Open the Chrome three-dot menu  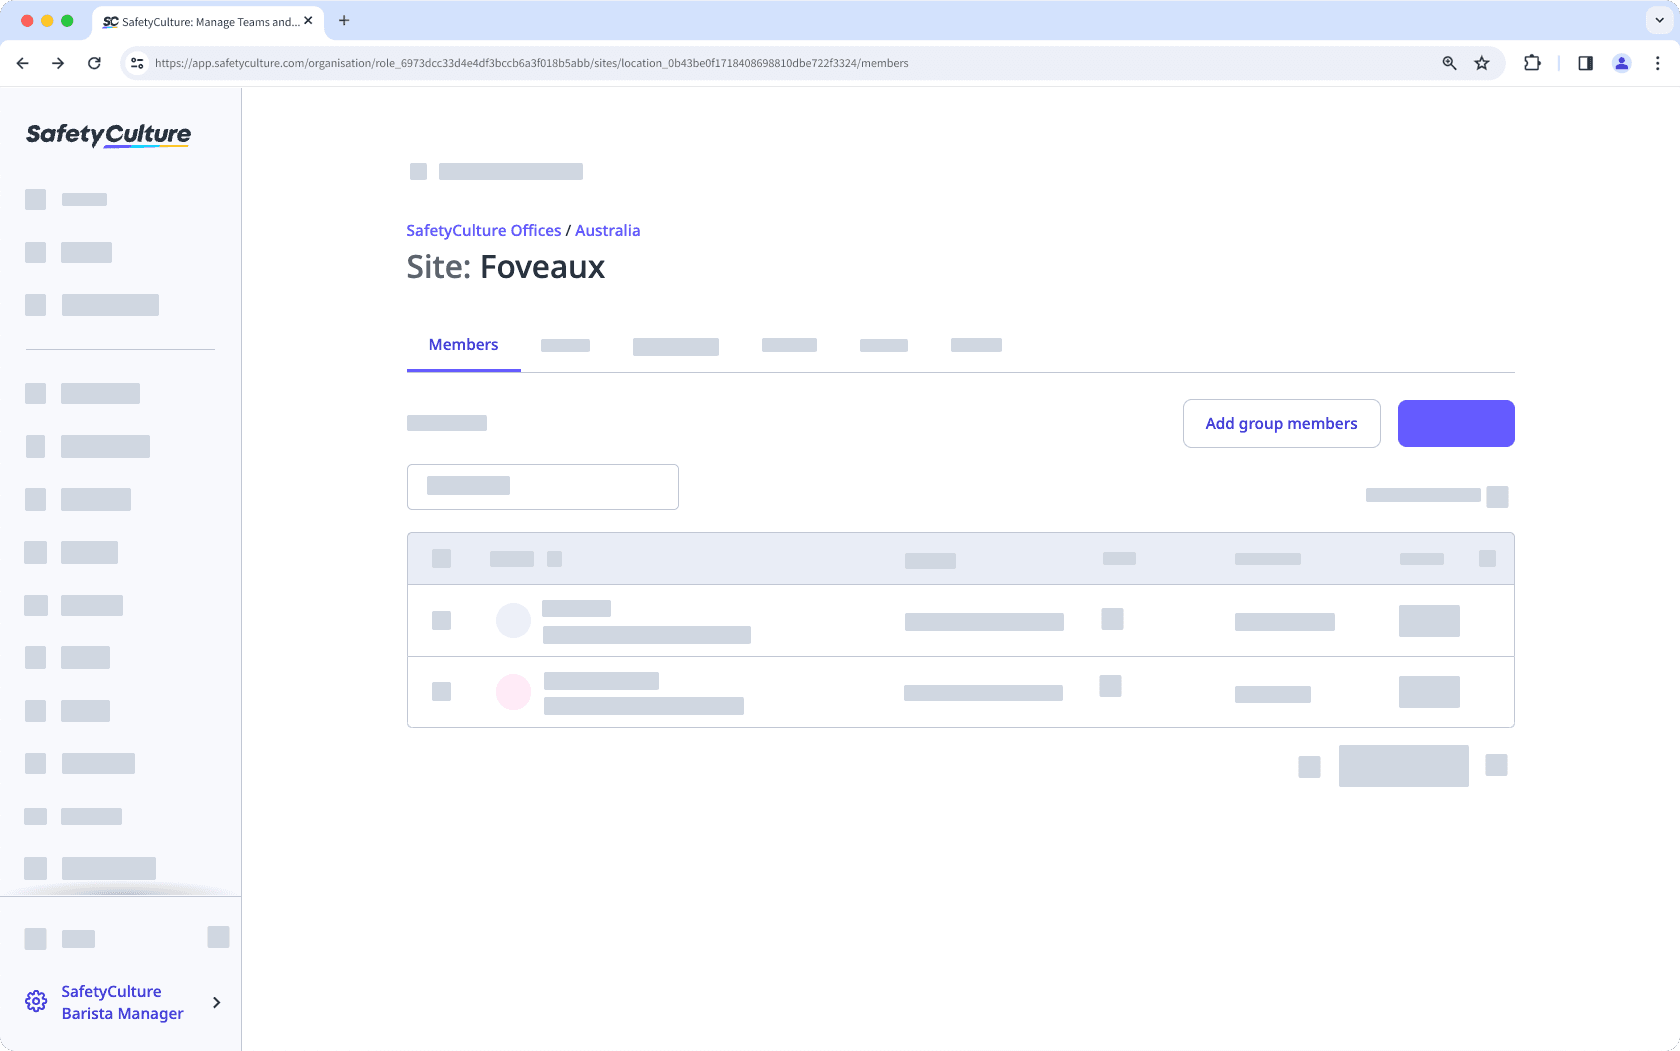click(x=1658, y=62)
